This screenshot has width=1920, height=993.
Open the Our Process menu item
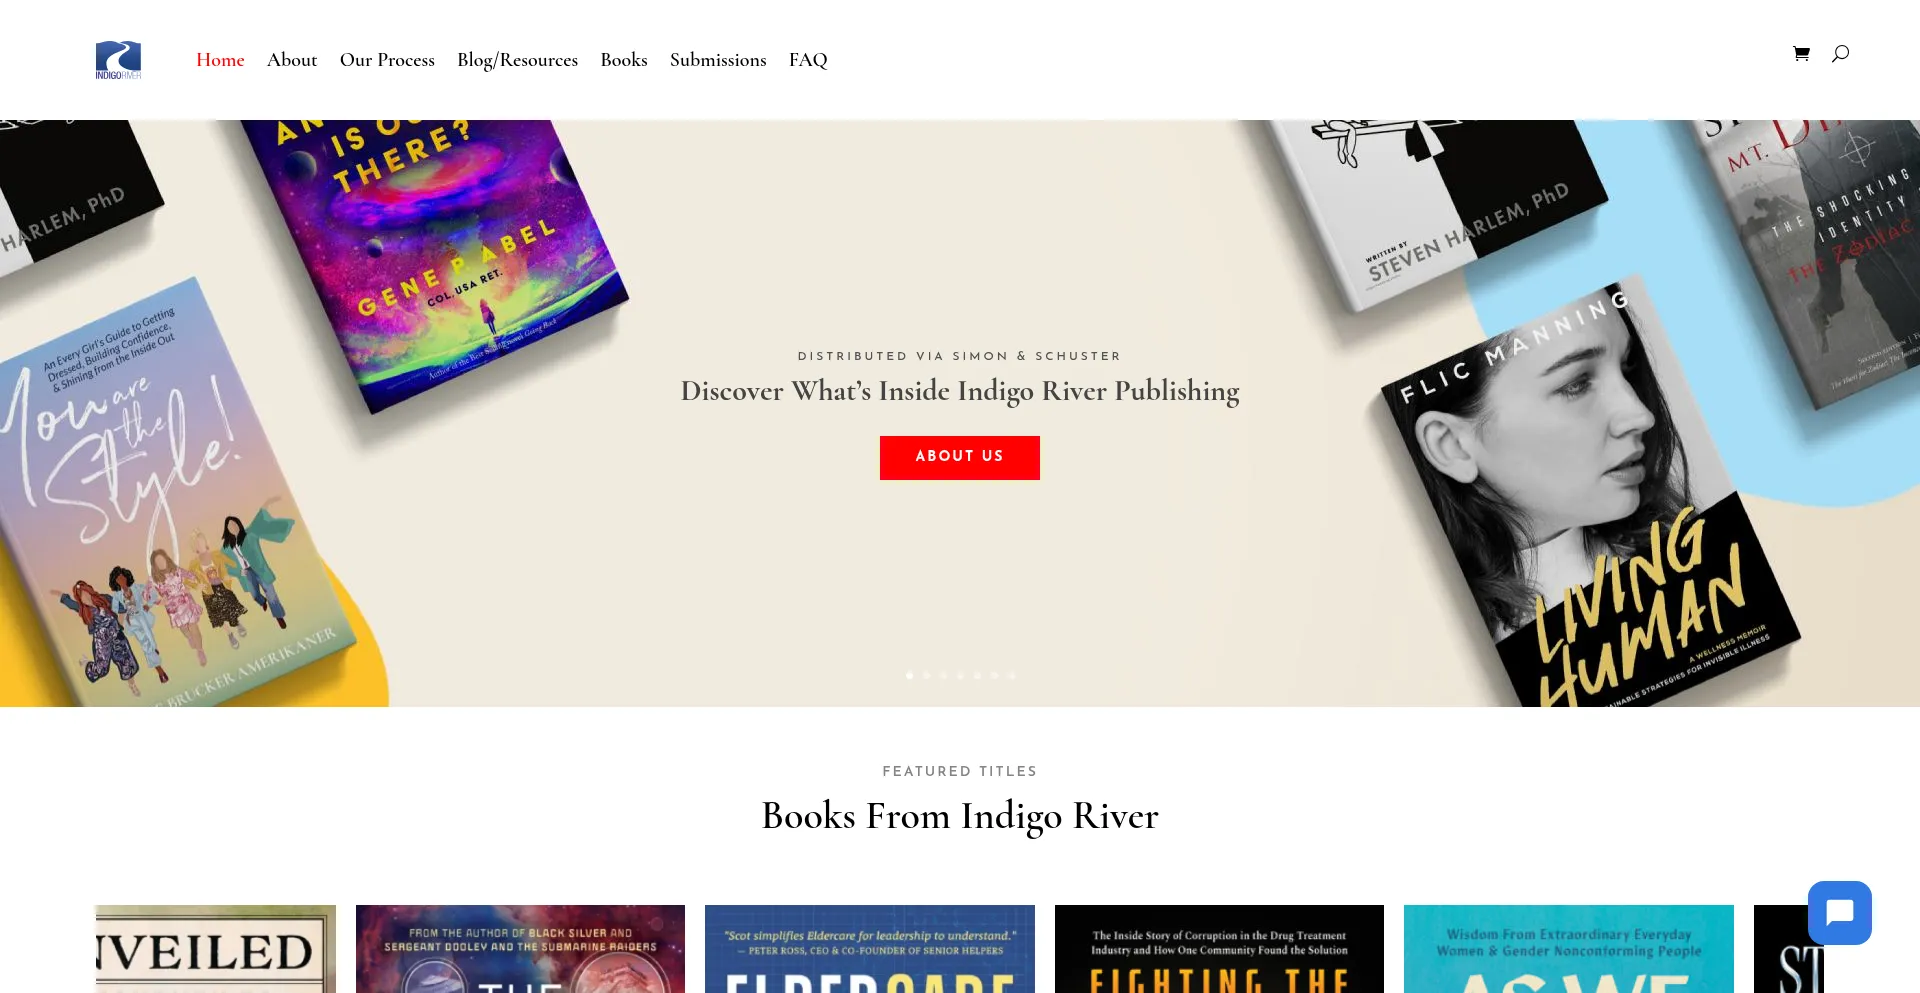(x=387, y=60)
